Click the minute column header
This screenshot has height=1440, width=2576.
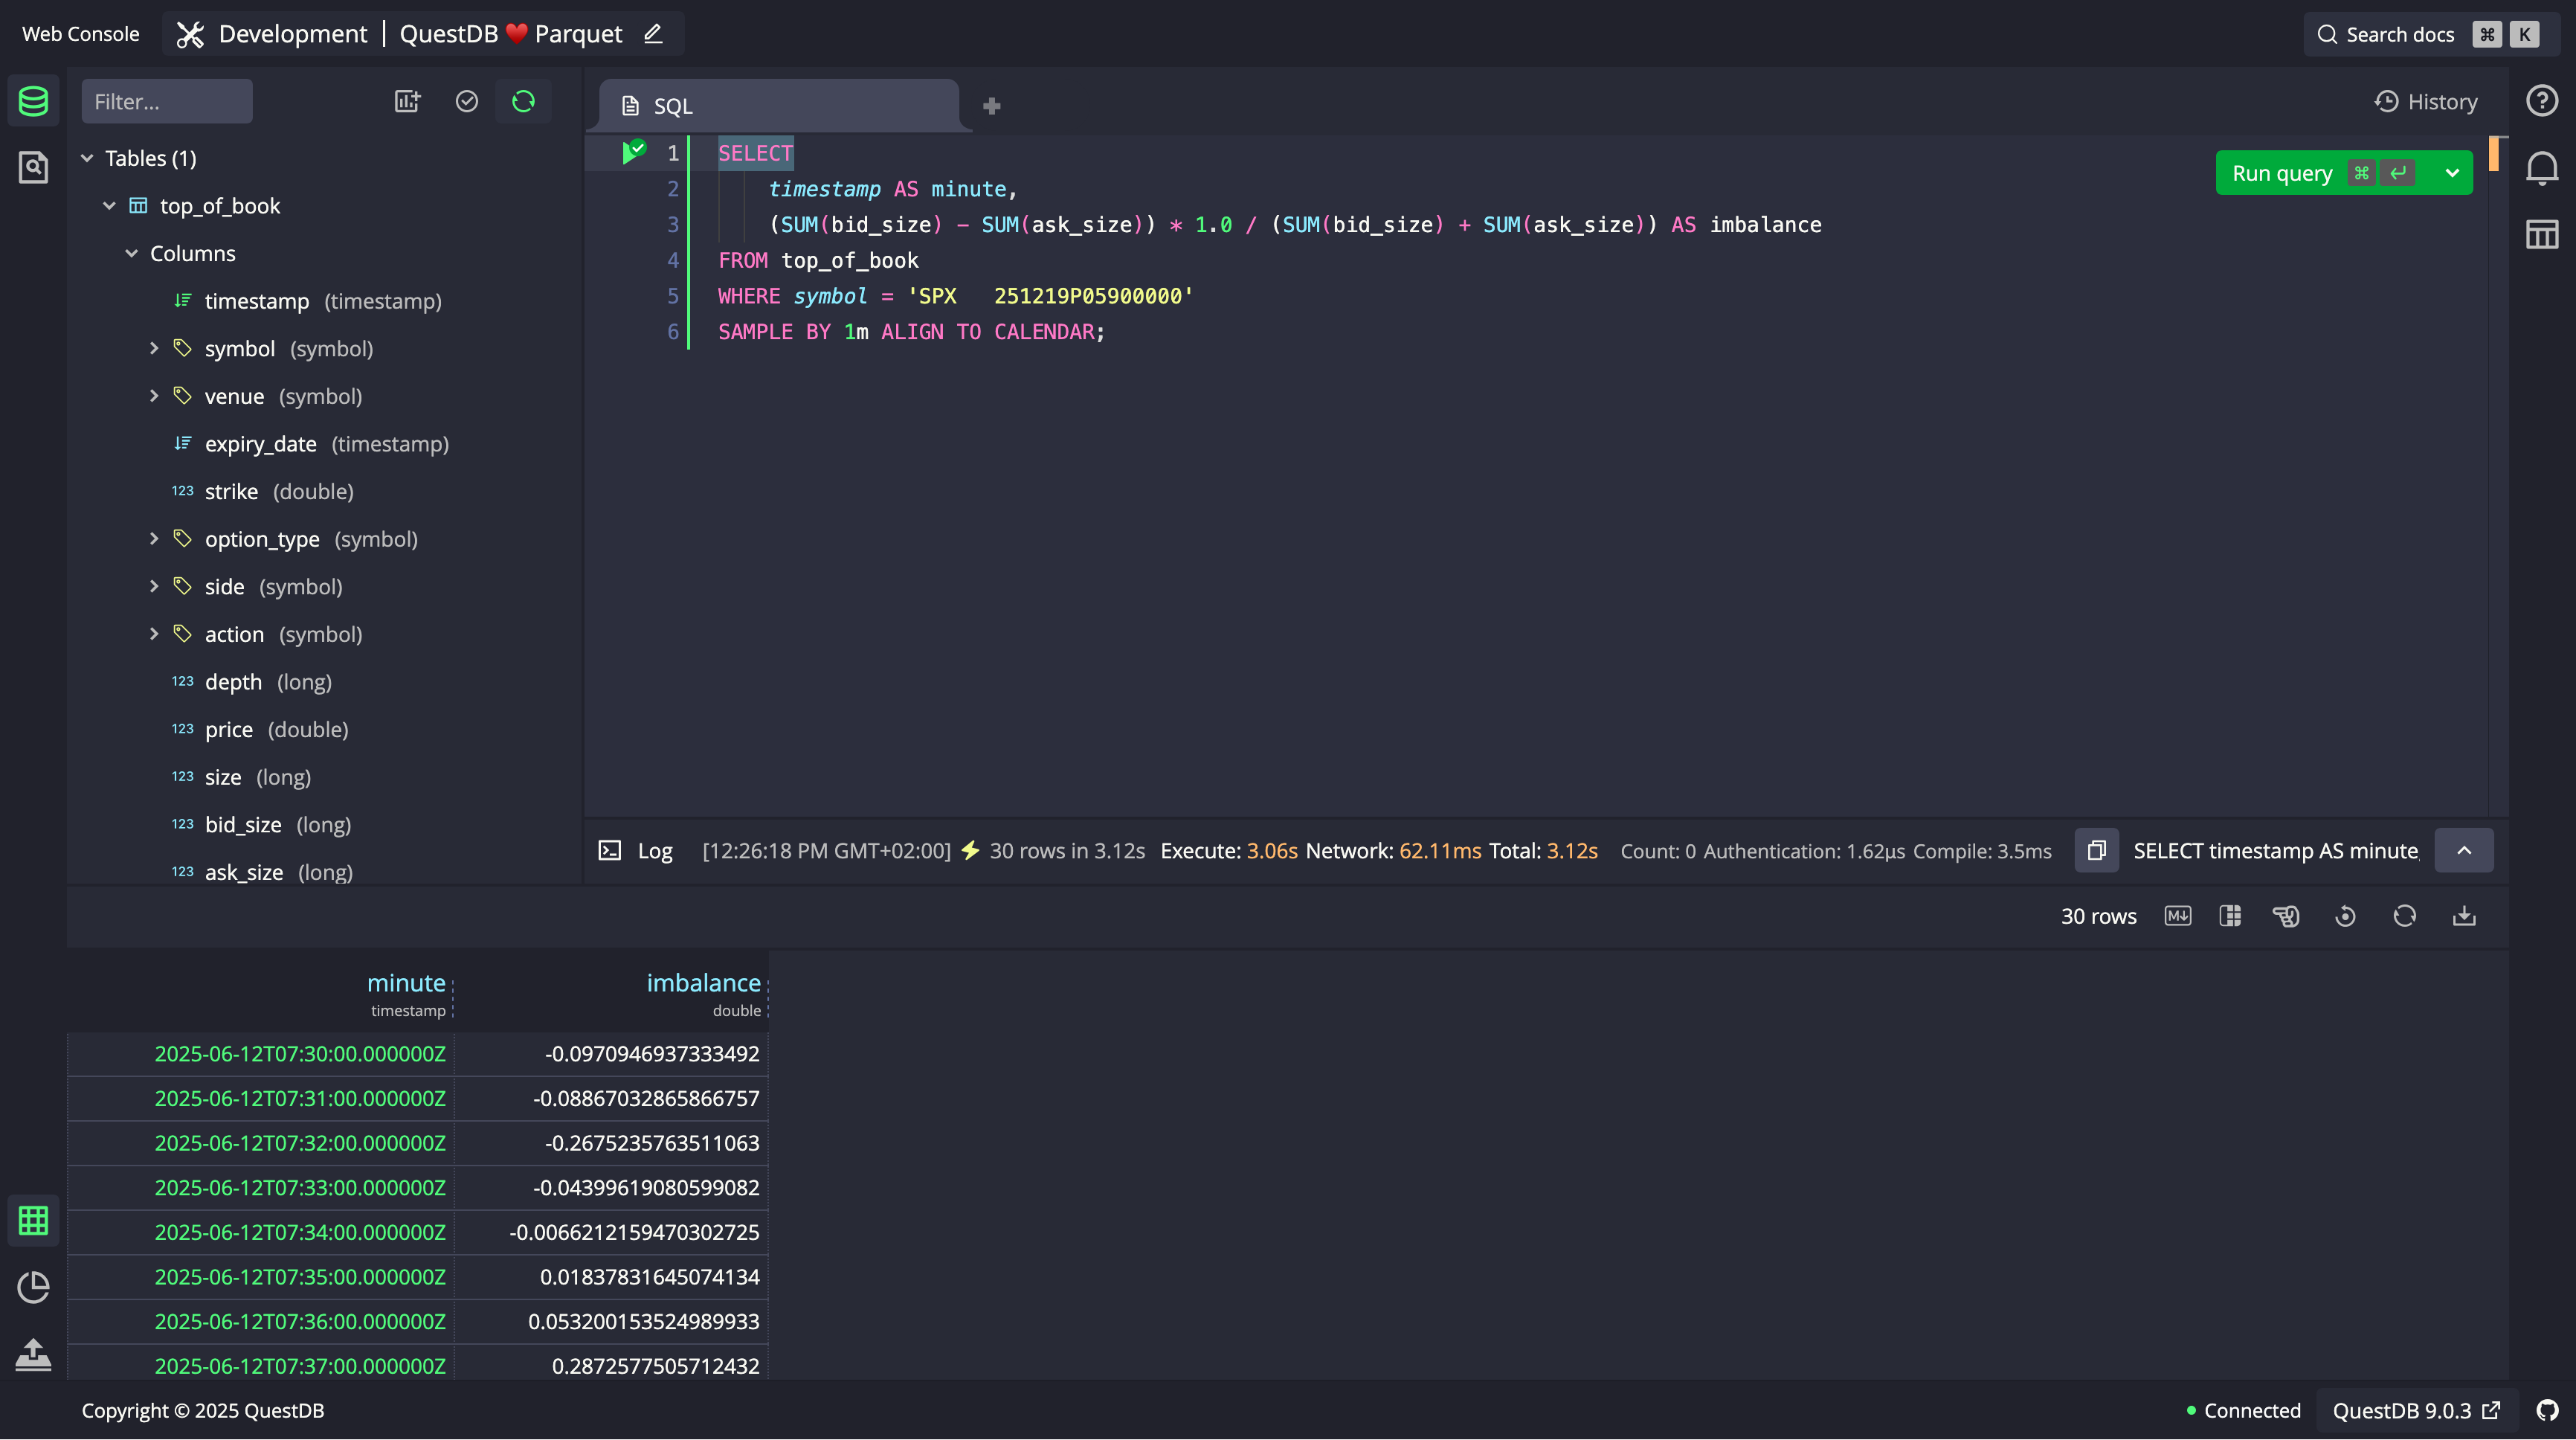pyautogui.click(x=406, y=983)
